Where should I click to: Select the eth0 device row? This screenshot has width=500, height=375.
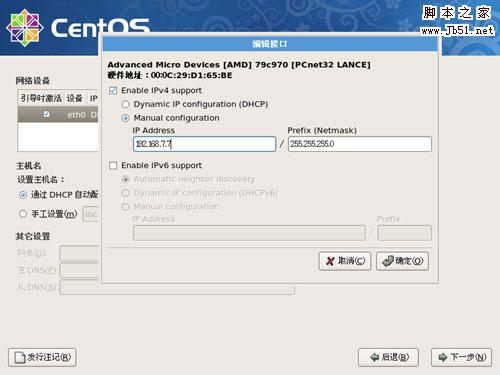point(58,115)
